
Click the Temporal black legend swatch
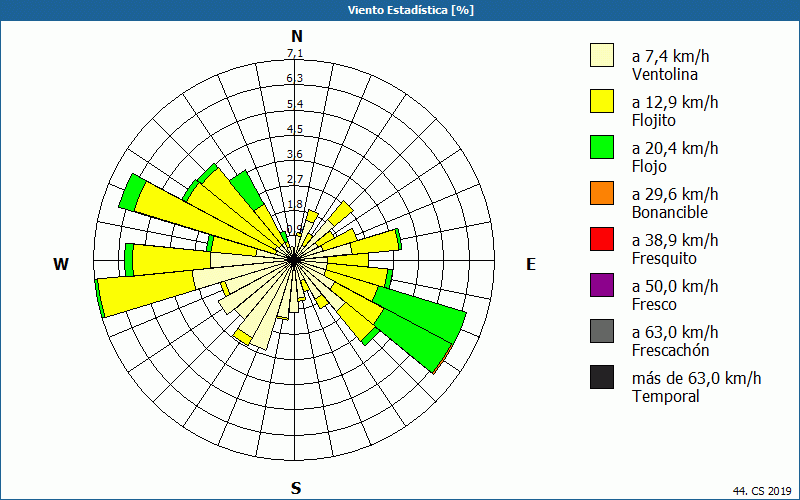602,377
